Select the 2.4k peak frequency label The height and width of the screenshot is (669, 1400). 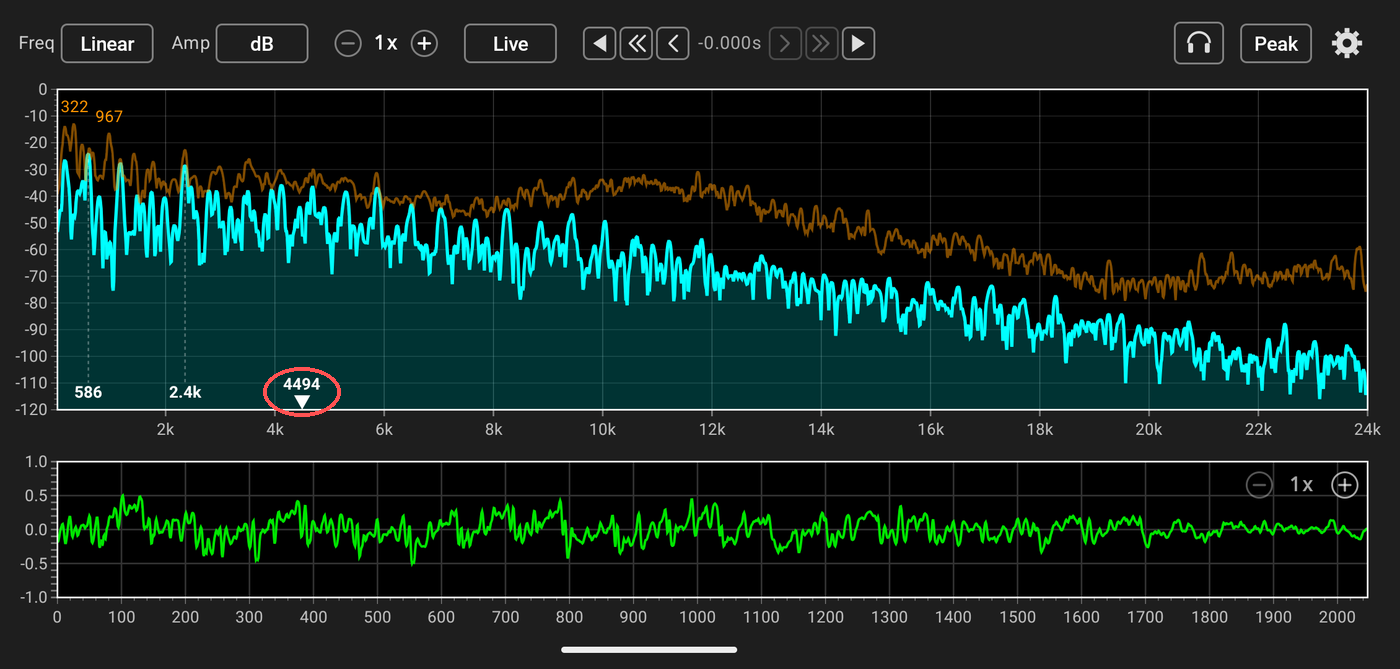click(x=185, y=392)
